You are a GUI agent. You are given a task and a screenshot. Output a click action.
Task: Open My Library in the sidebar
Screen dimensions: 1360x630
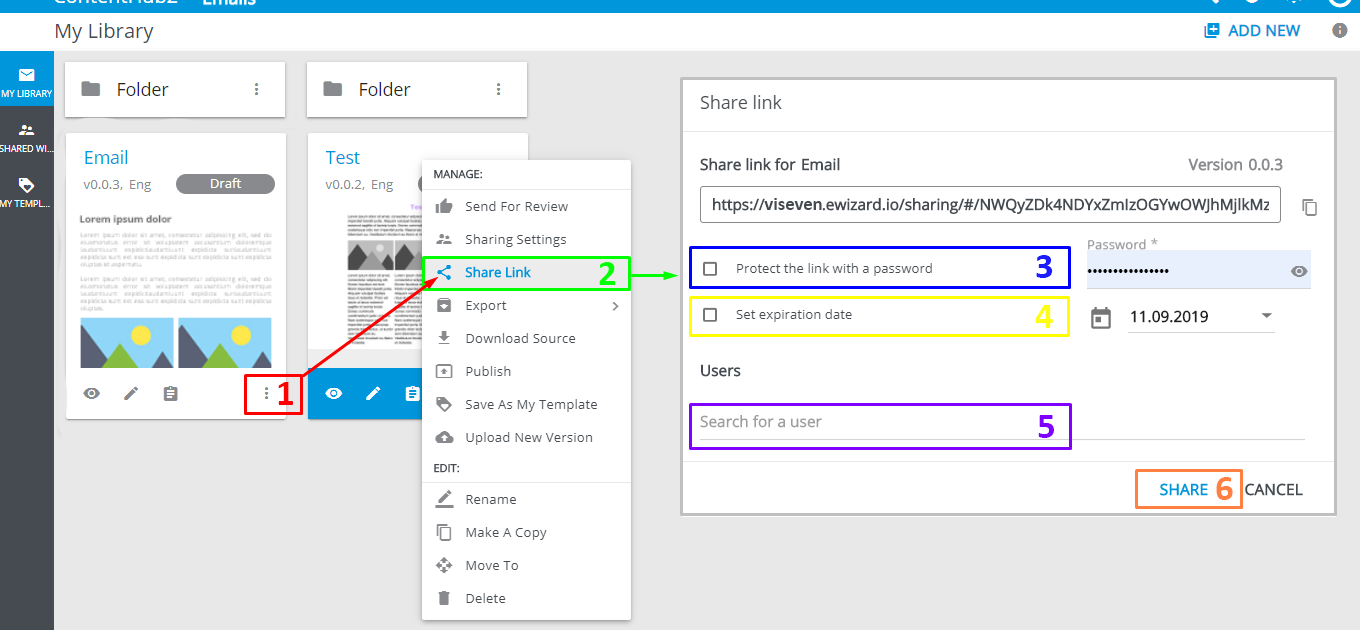[x=26, y=83]
